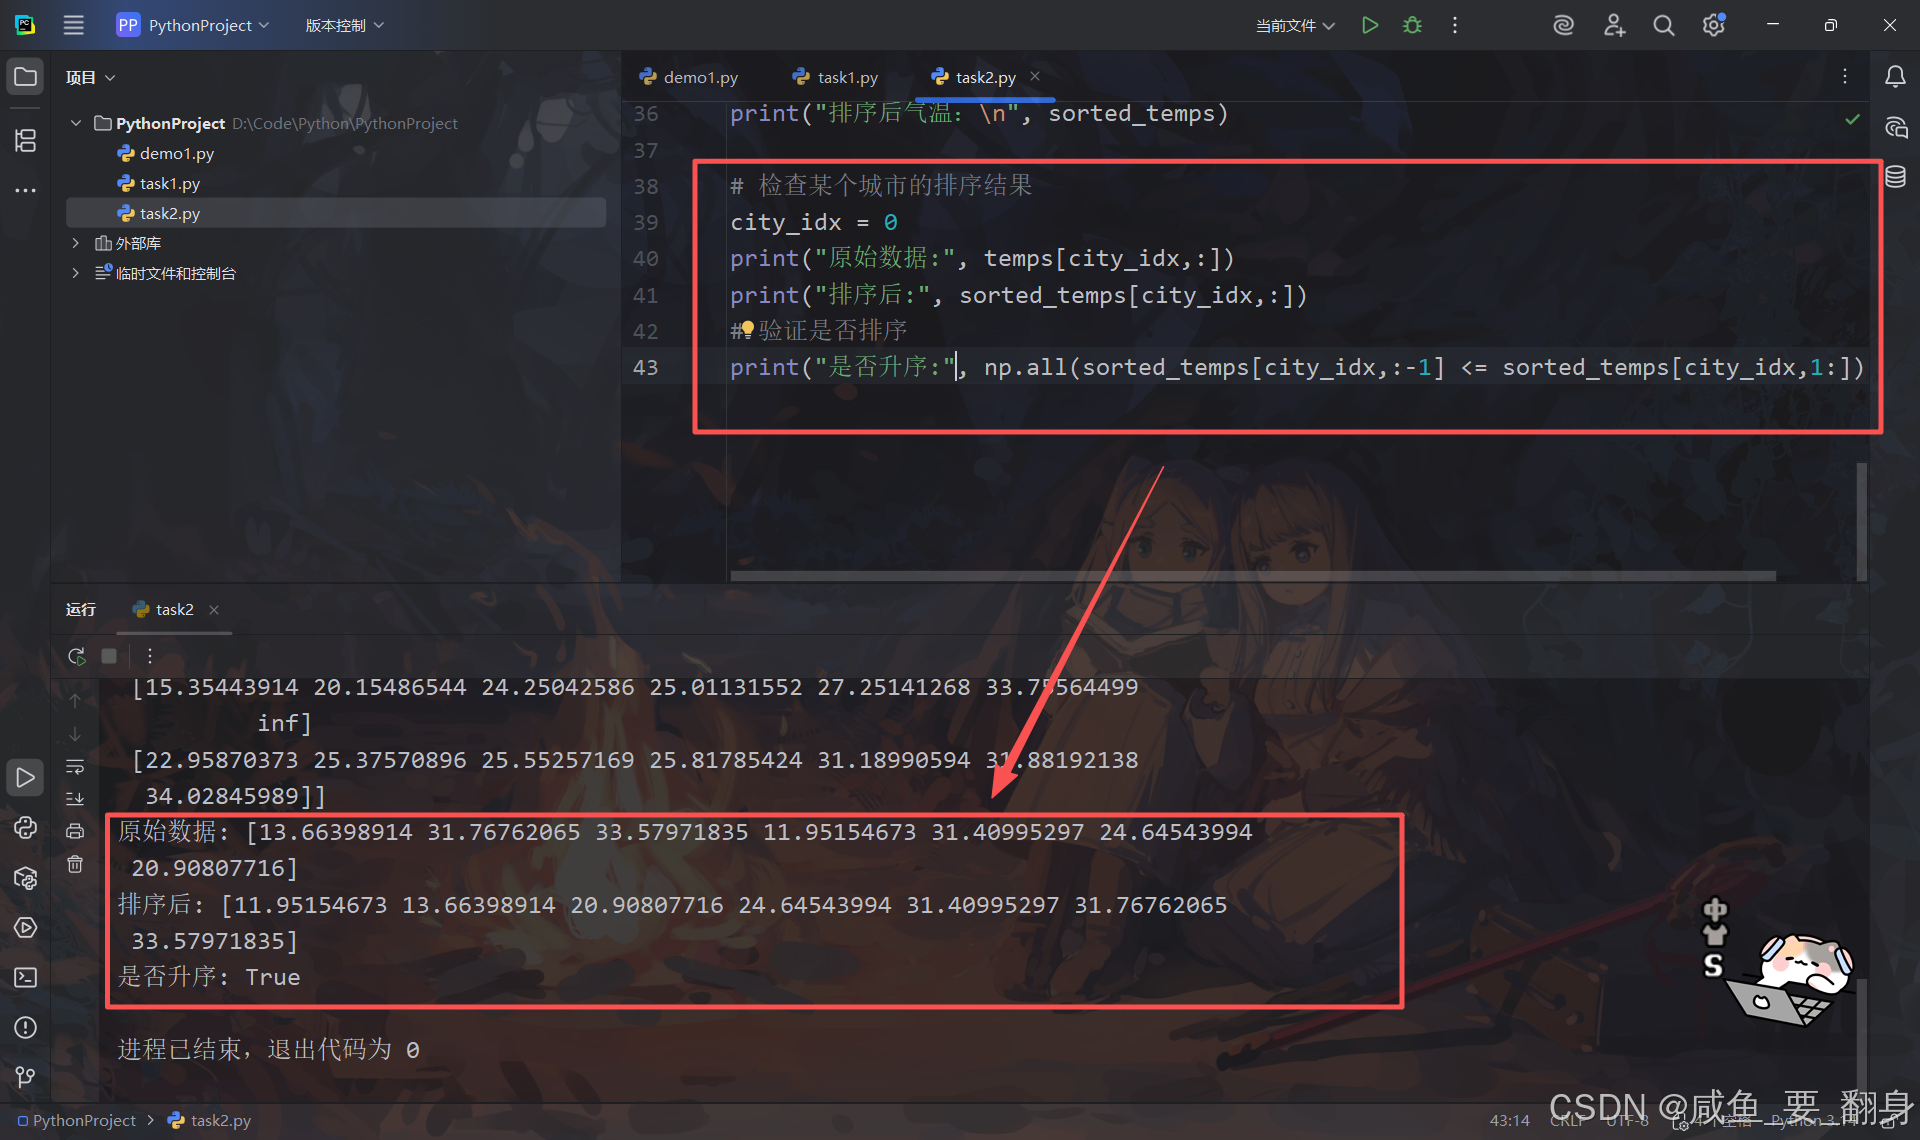Viewport: 1920px width, 1140px height.
Task: Open task1.py in project tree
Action: coord(169,183)
